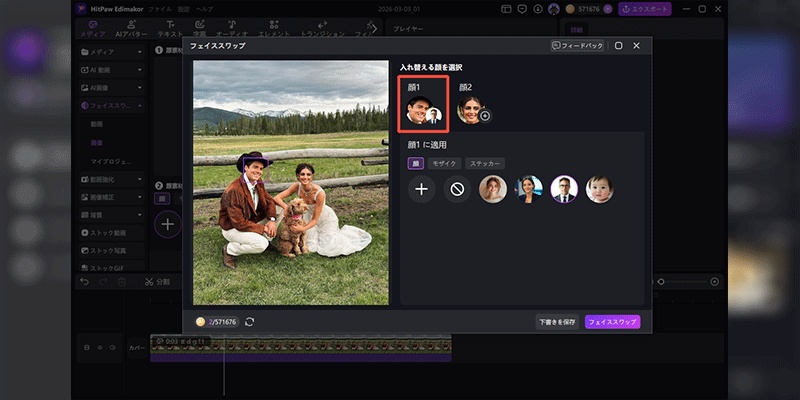Click 下書きを保存 save draft button

(557, 322)
